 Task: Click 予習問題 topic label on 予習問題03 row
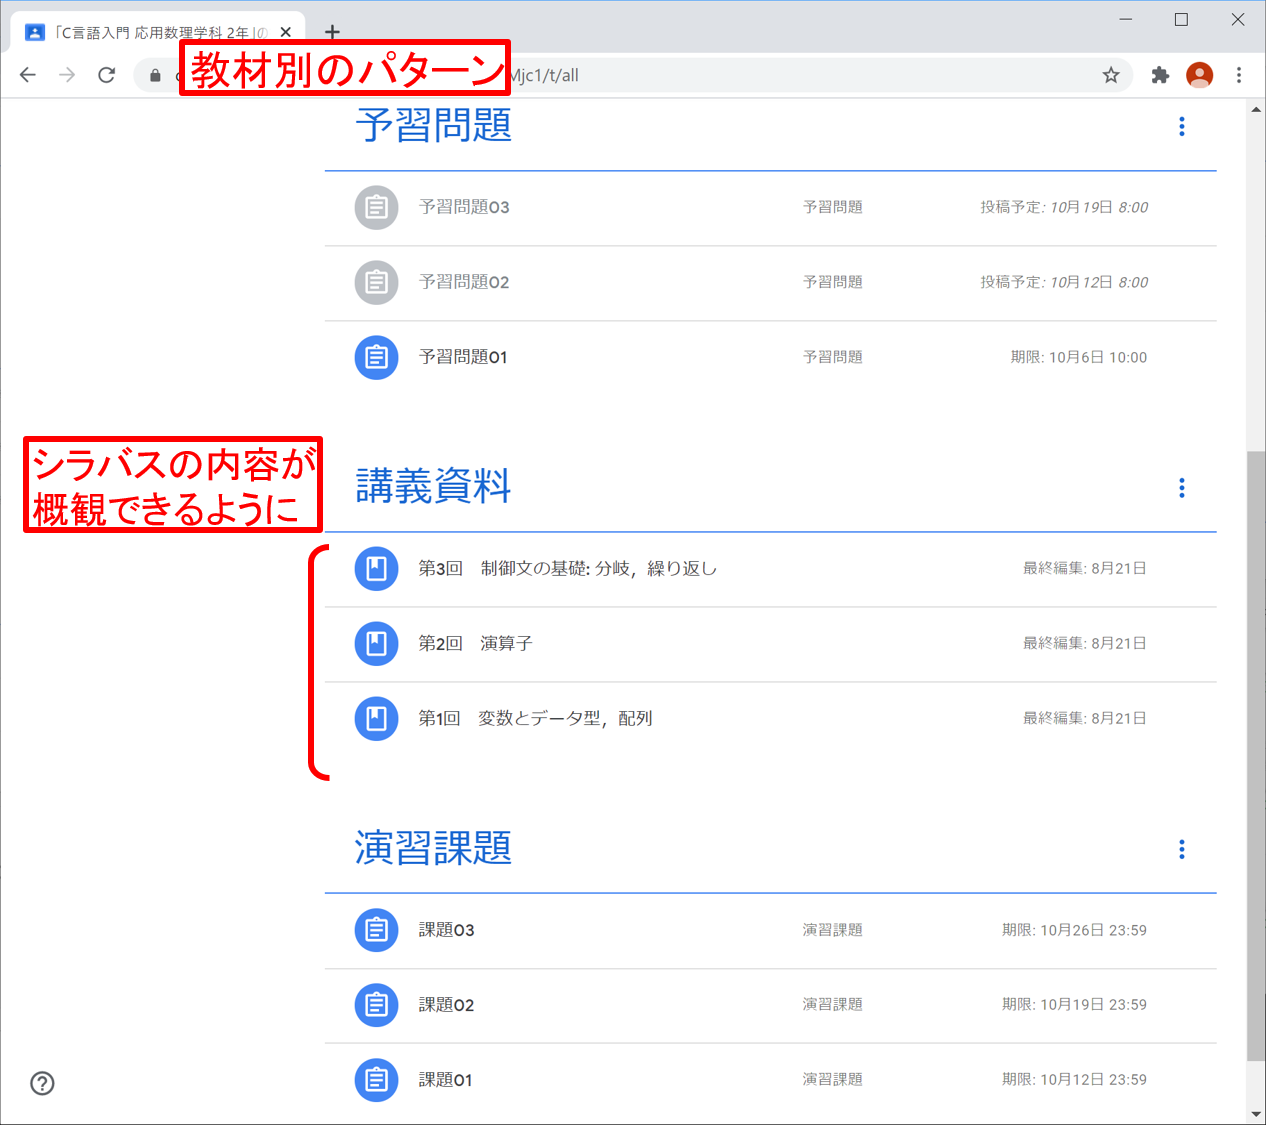pyautogui.click(x=832, y=207)
